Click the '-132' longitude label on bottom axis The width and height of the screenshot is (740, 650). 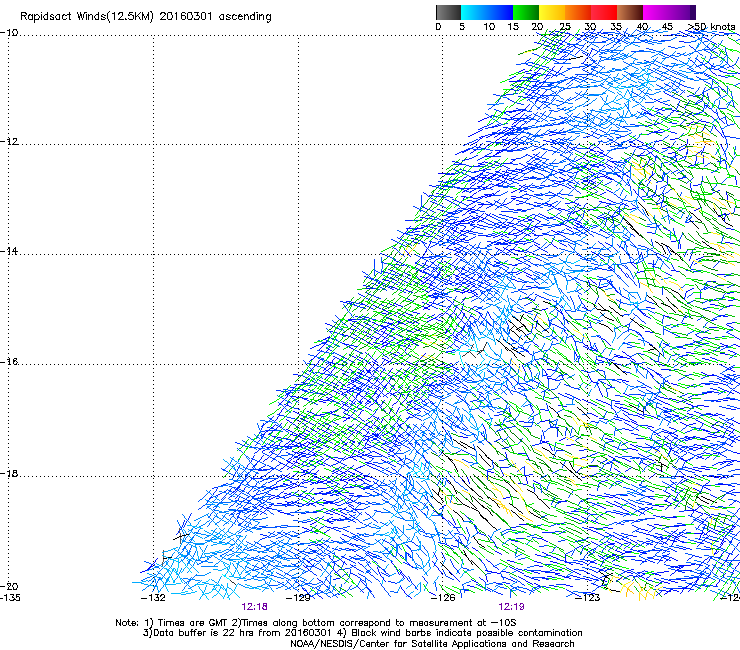click(x=153, y=598)
